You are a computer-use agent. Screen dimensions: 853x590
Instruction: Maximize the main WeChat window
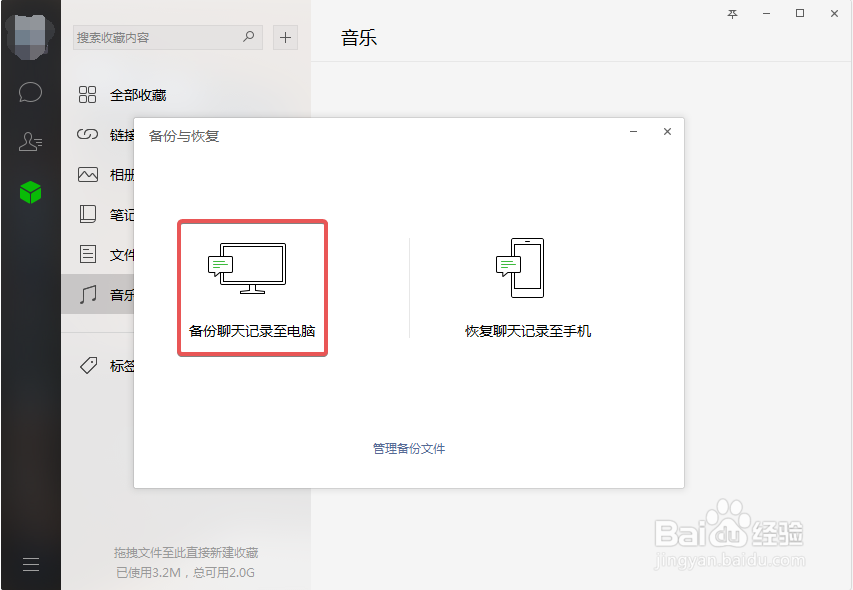coord(800,13)
